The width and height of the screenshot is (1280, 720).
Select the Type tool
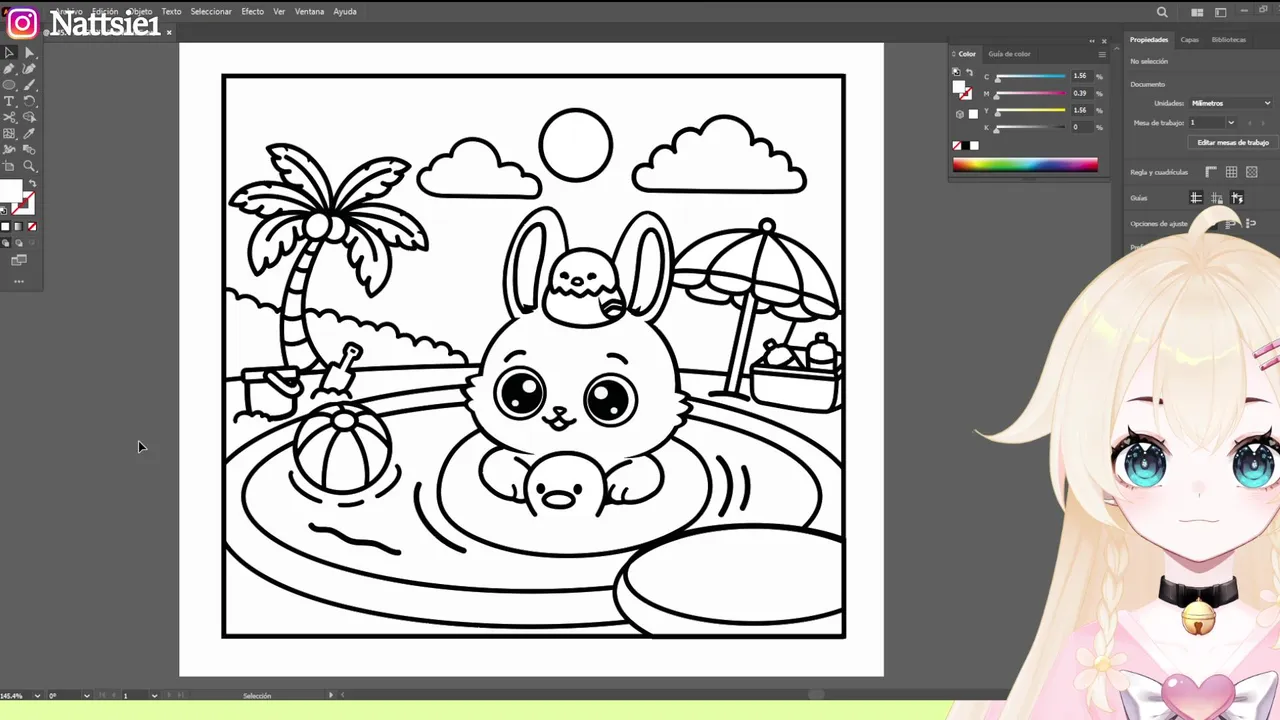pyautogui.click(x=9, y=101)
